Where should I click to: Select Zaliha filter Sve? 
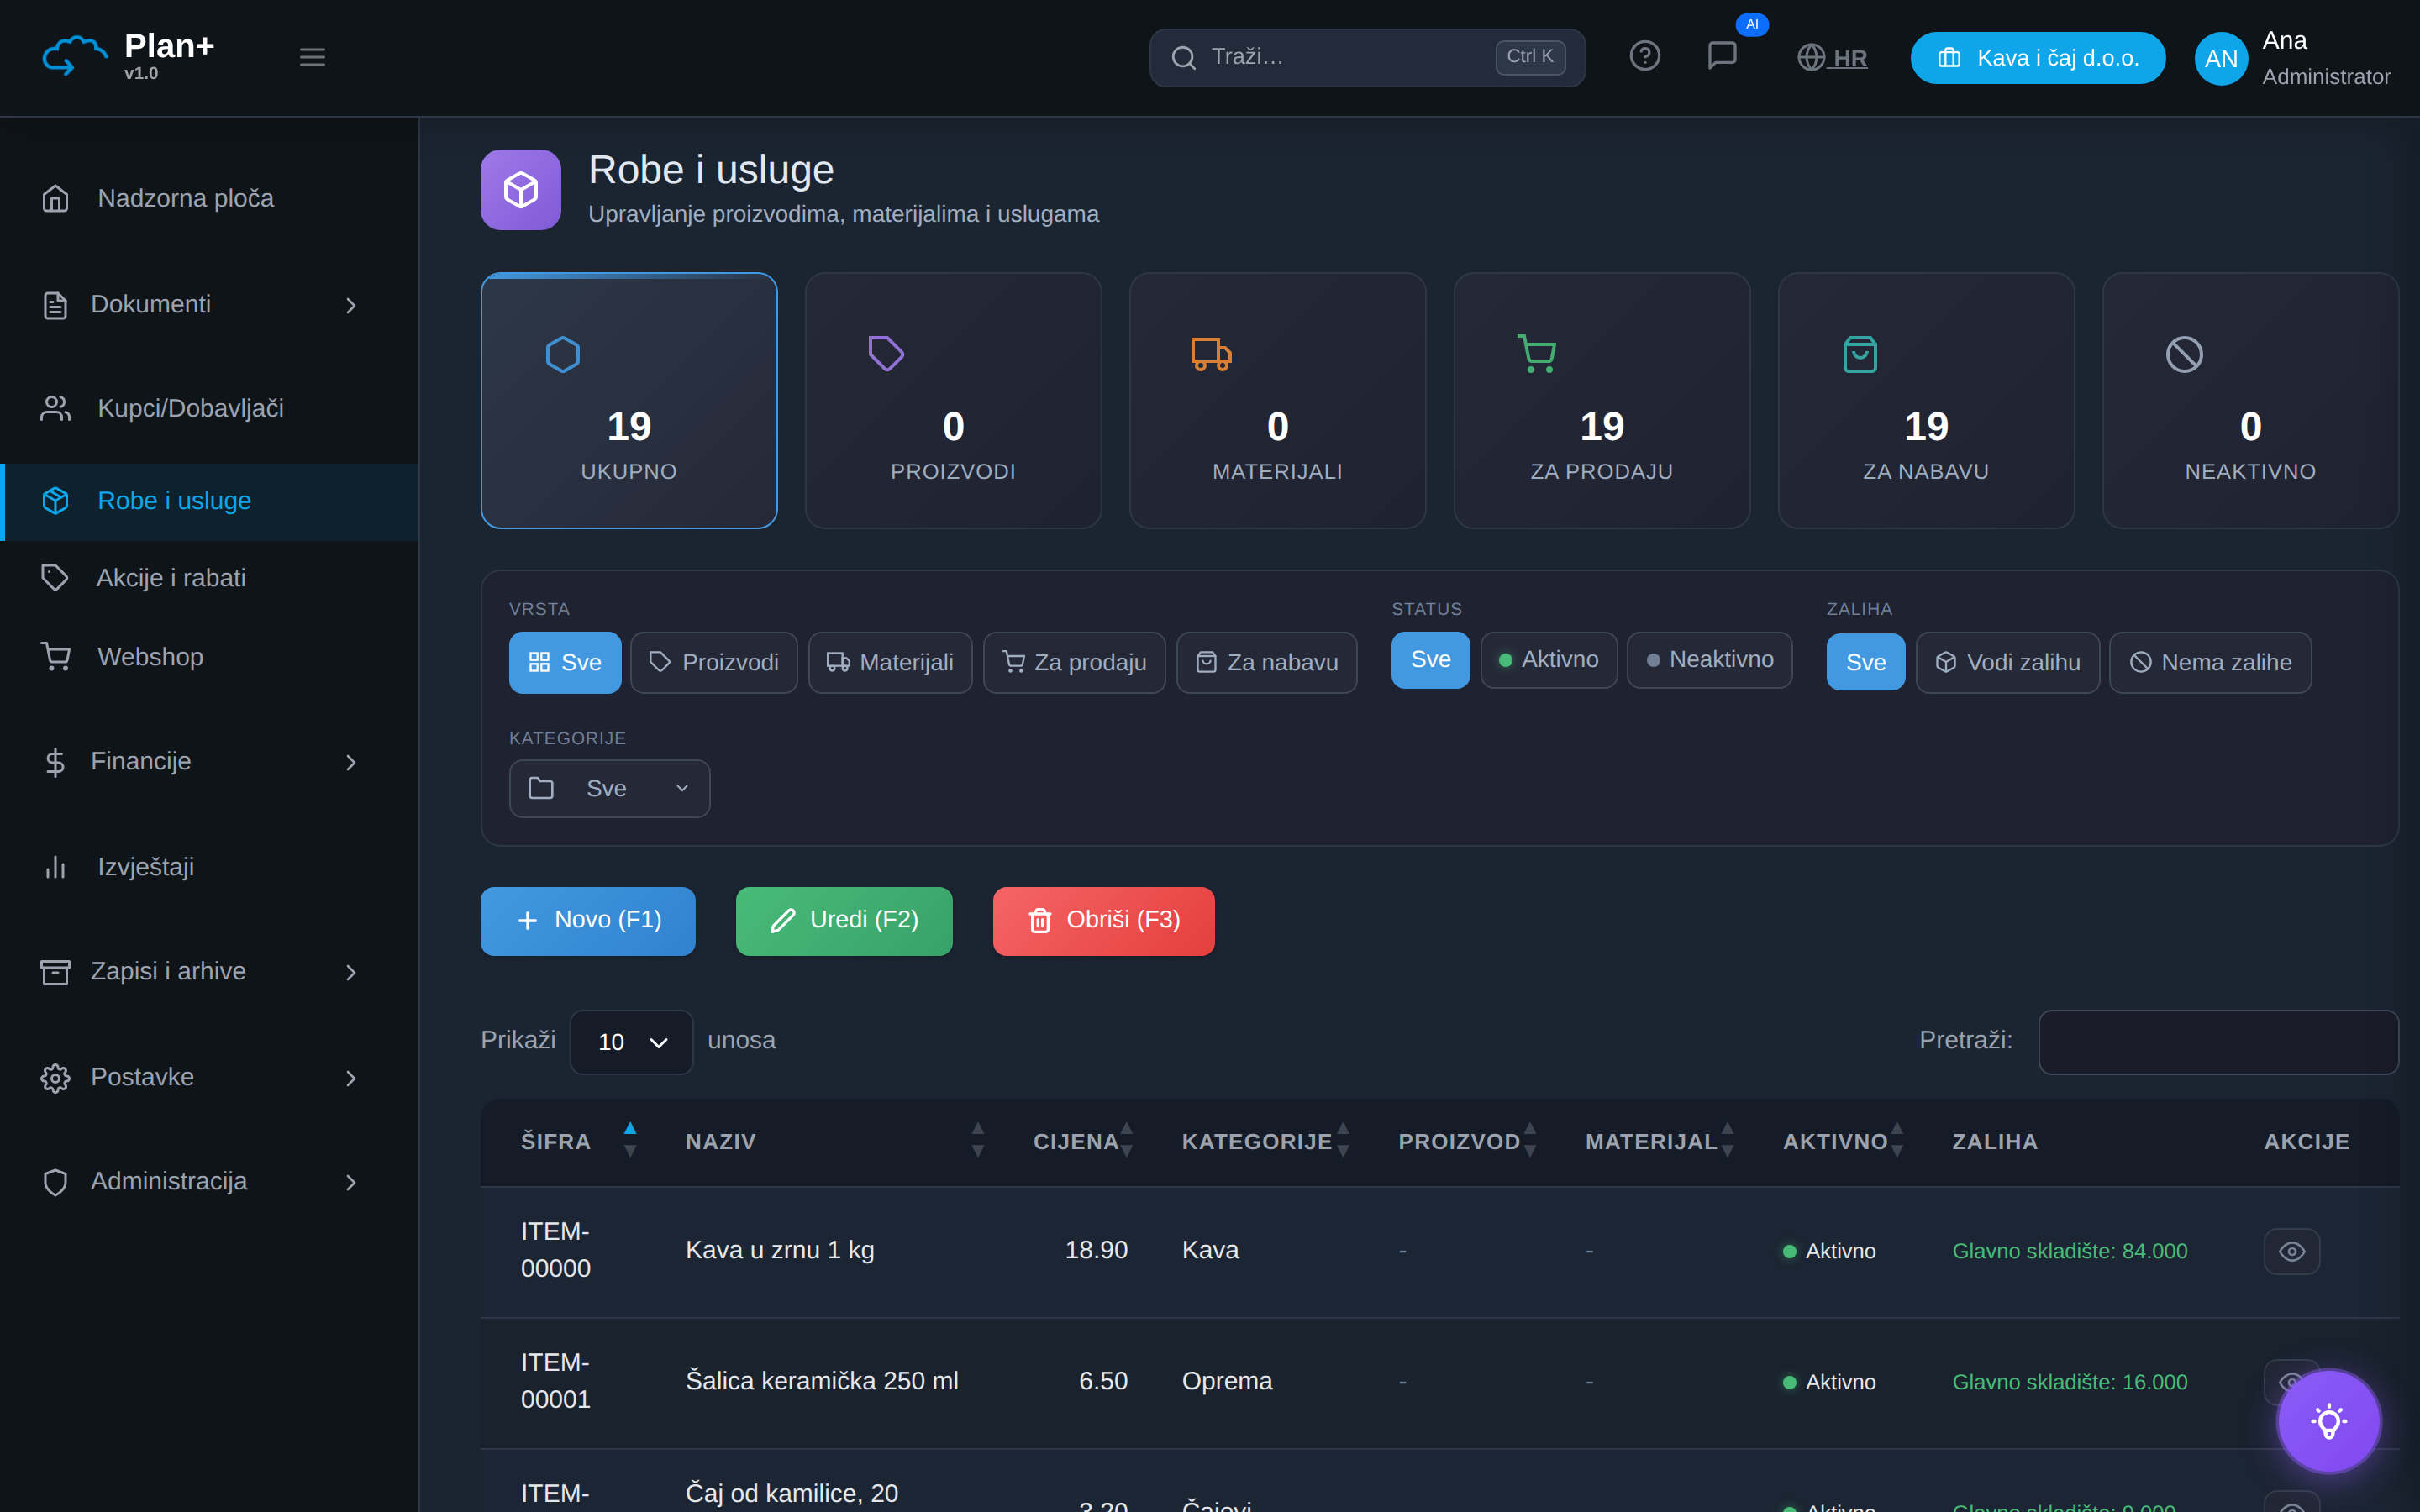[1866, 662]
